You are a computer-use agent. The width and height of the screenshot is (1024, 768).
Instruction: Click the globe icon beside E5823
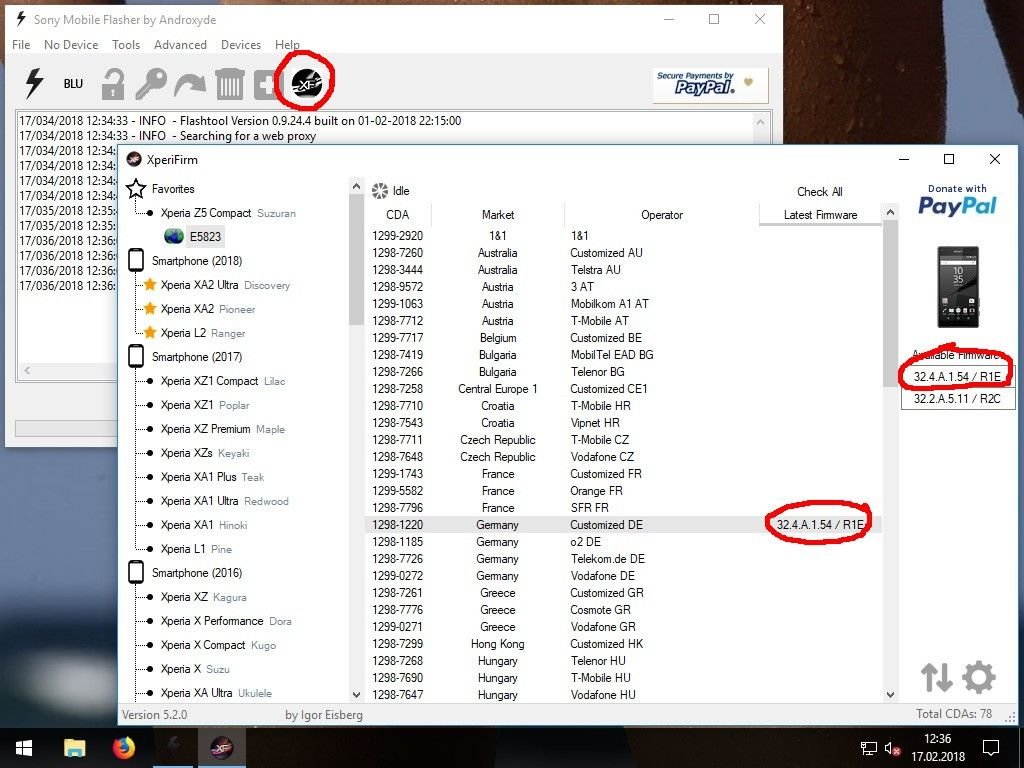(x=174, y=236)
